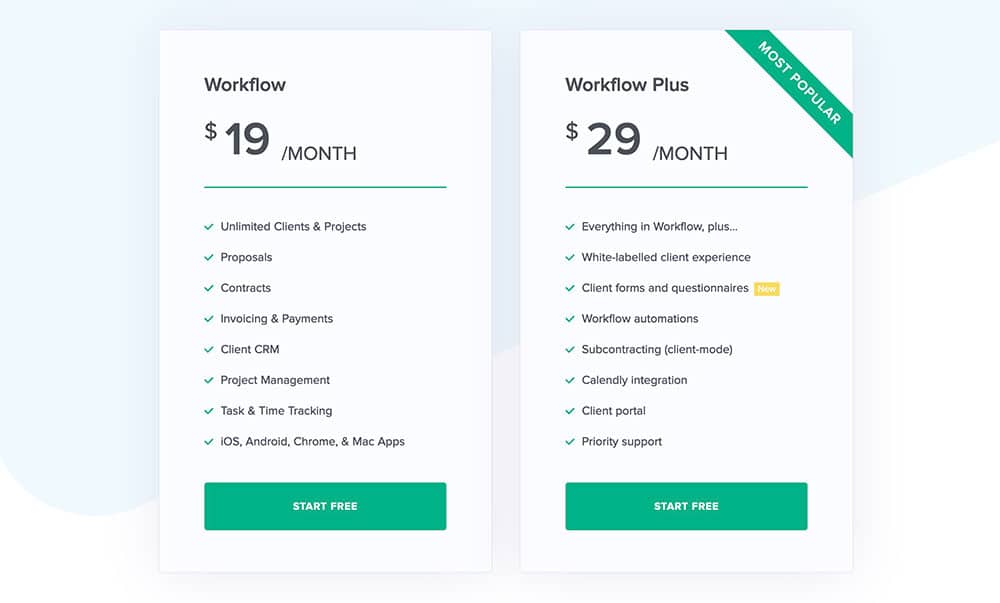Click checkmark beside Priority support
1000x603 pixels.
tap(570, 442)
